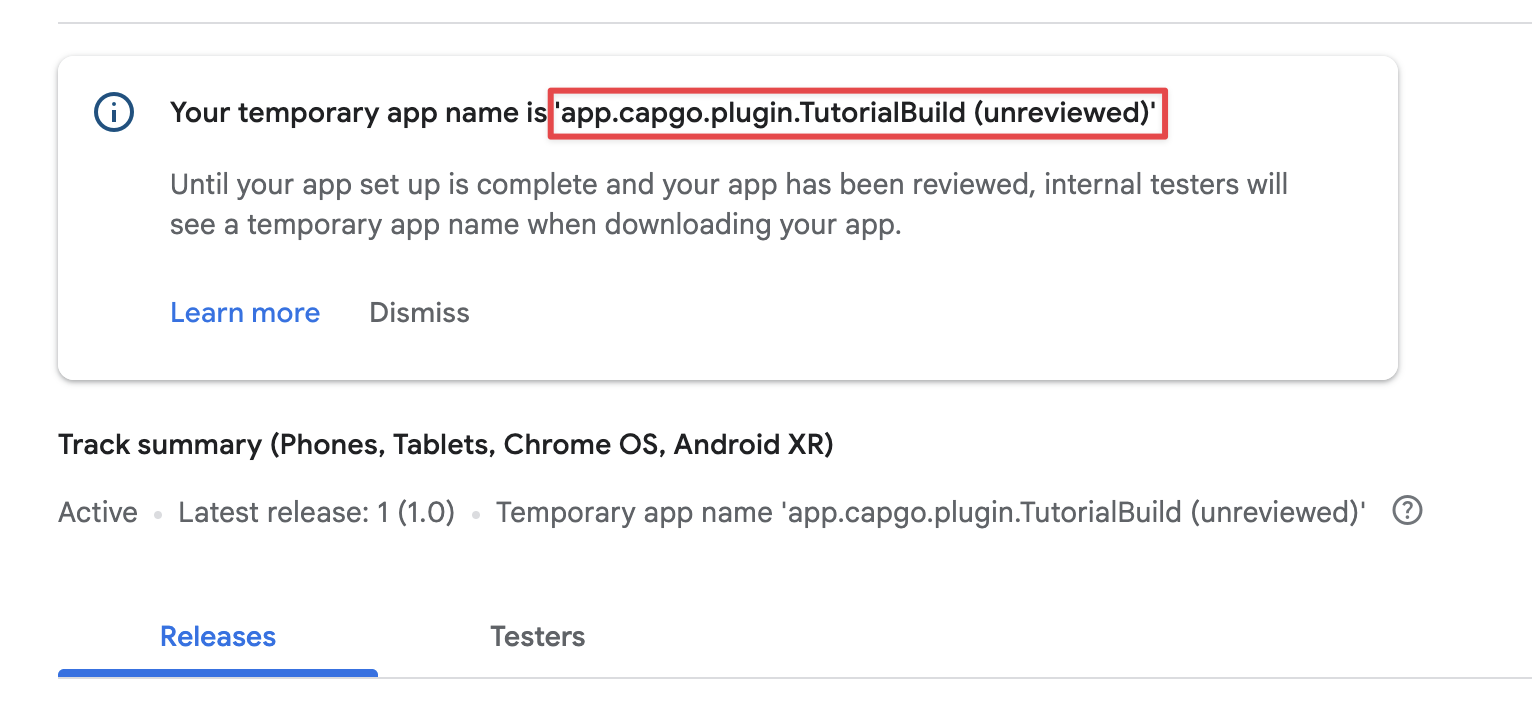Select the 'Active' status label
Viewport: 1532px width, 712px height.
(97, 511)
